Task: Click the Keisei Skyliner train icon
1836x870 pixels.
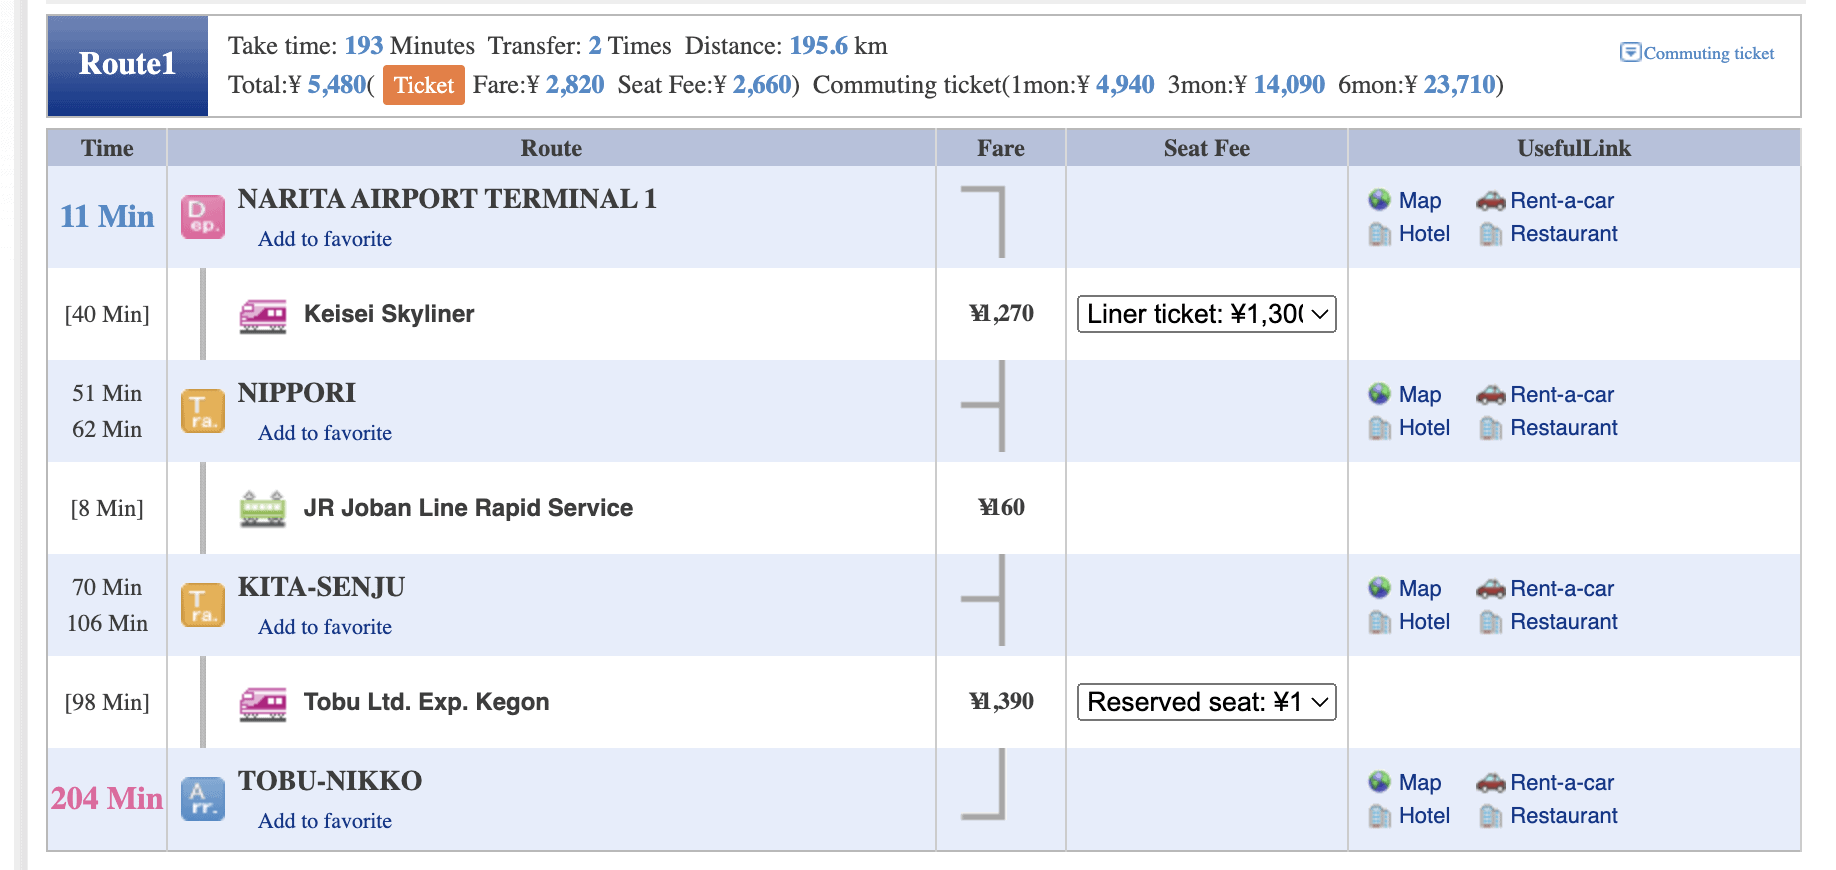Action: pyautogui.click(x=263, y=315)
